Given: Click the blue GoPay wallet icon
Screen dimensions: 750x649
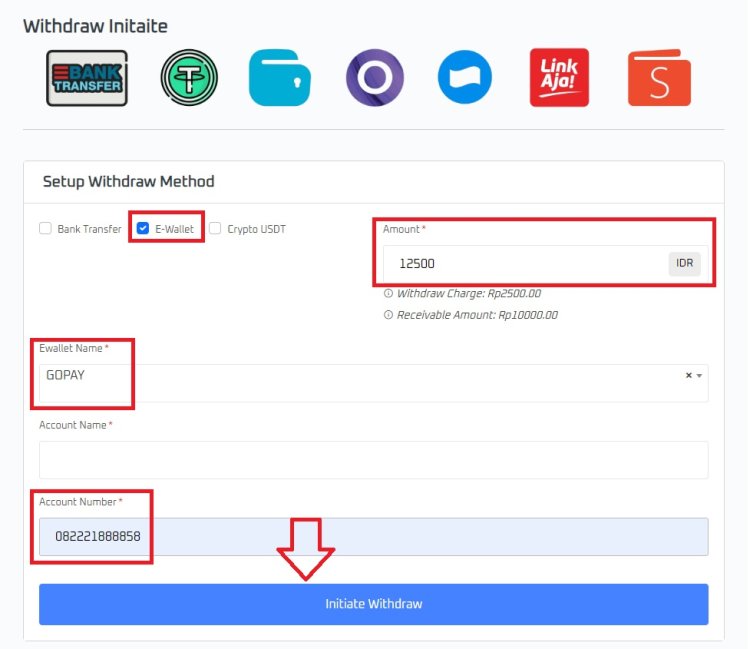Looking at the screenshot, I should [x=280, y=78].
